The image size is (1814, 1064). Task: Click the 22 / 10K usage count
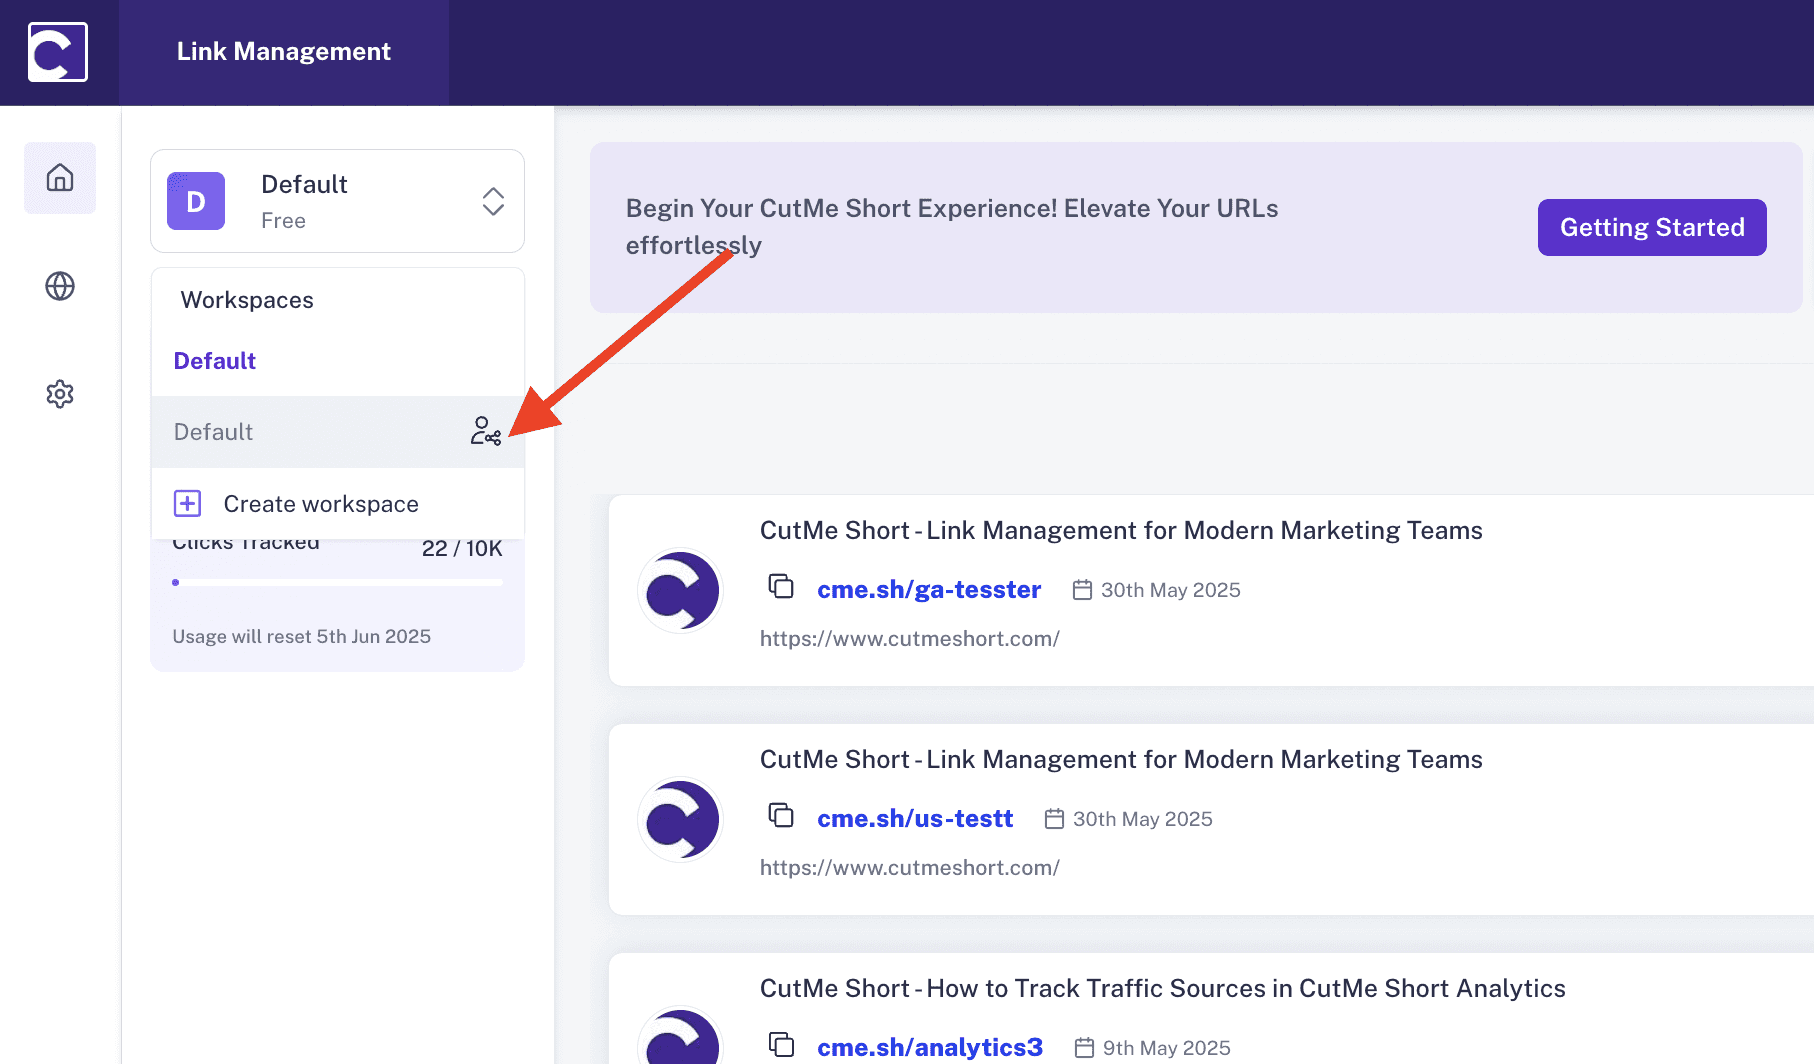[x=462, y=548]
